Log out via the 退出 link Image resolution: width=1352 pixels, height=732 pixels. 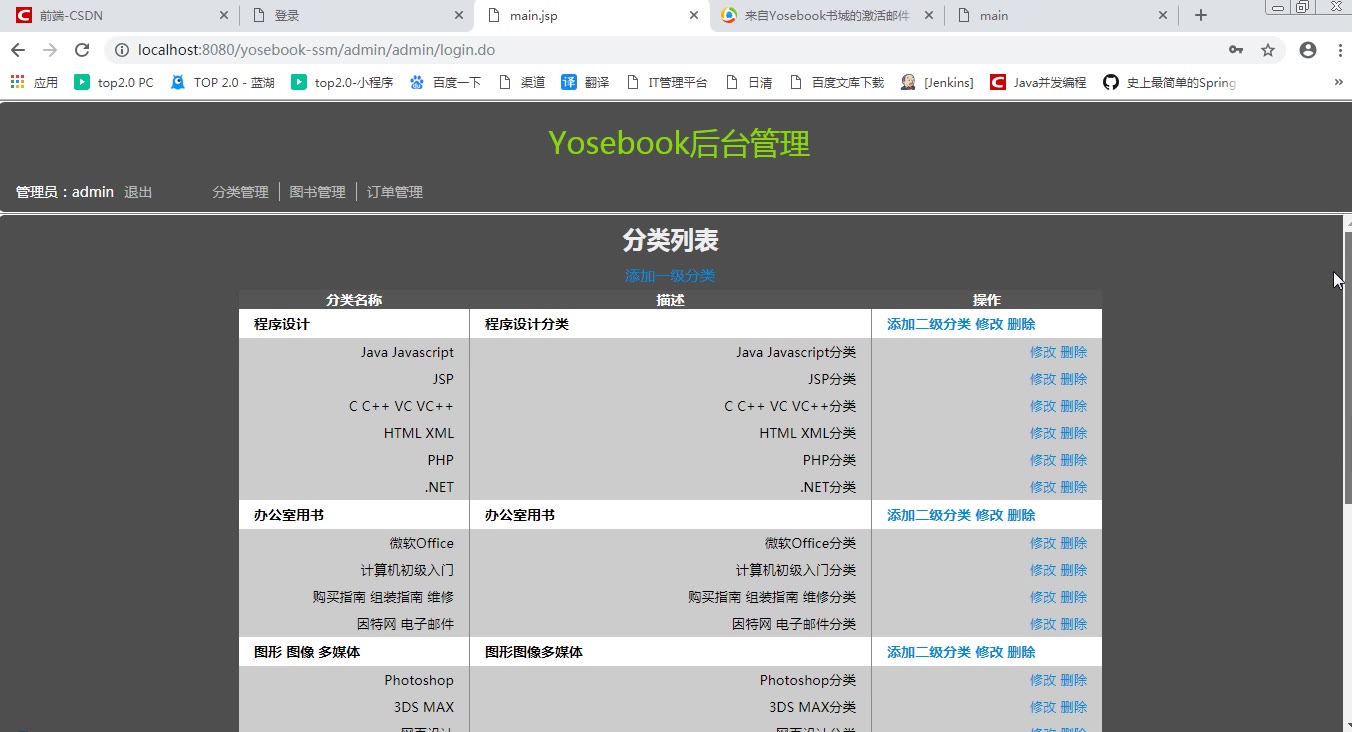pos(138,192)
